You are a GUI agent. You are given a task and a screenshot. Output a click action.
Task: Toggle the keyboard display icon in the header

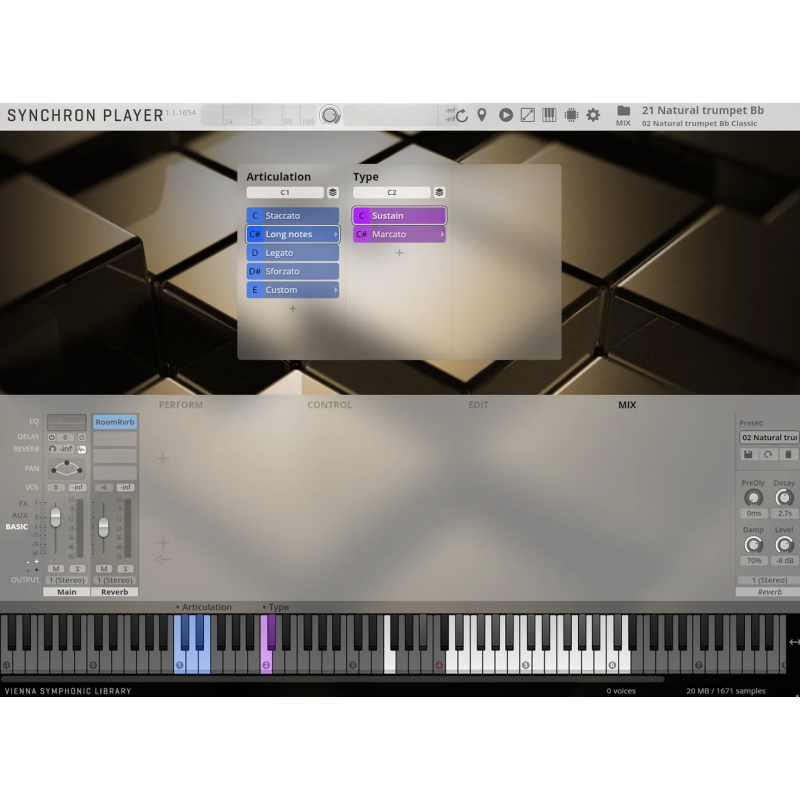pos(549,115)
